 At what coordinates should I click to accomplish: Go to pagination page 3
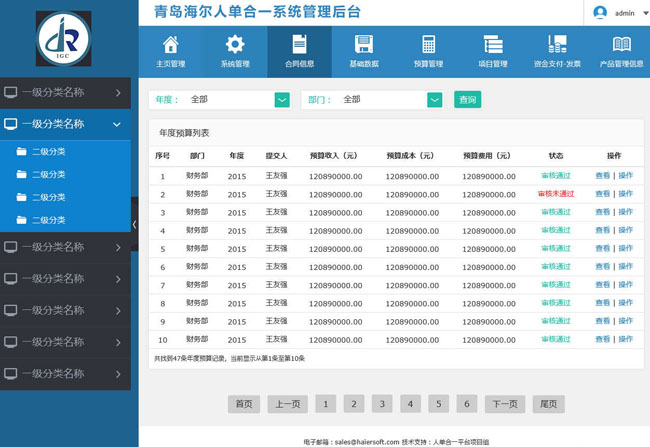pyautogui.click(x=382, y=404)
